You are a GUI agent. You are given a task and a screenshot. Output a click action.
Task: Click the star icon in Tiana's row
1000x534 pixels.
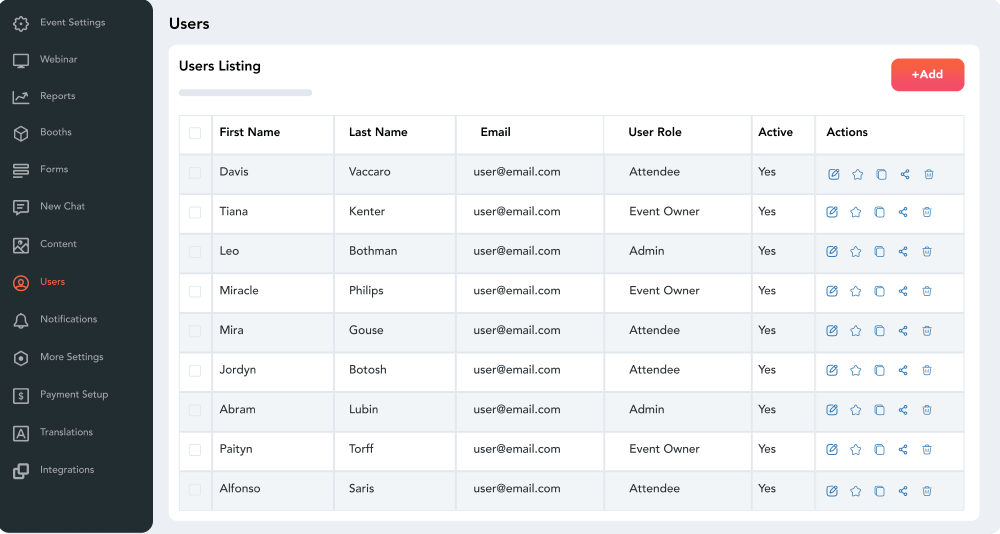[856, 212]
